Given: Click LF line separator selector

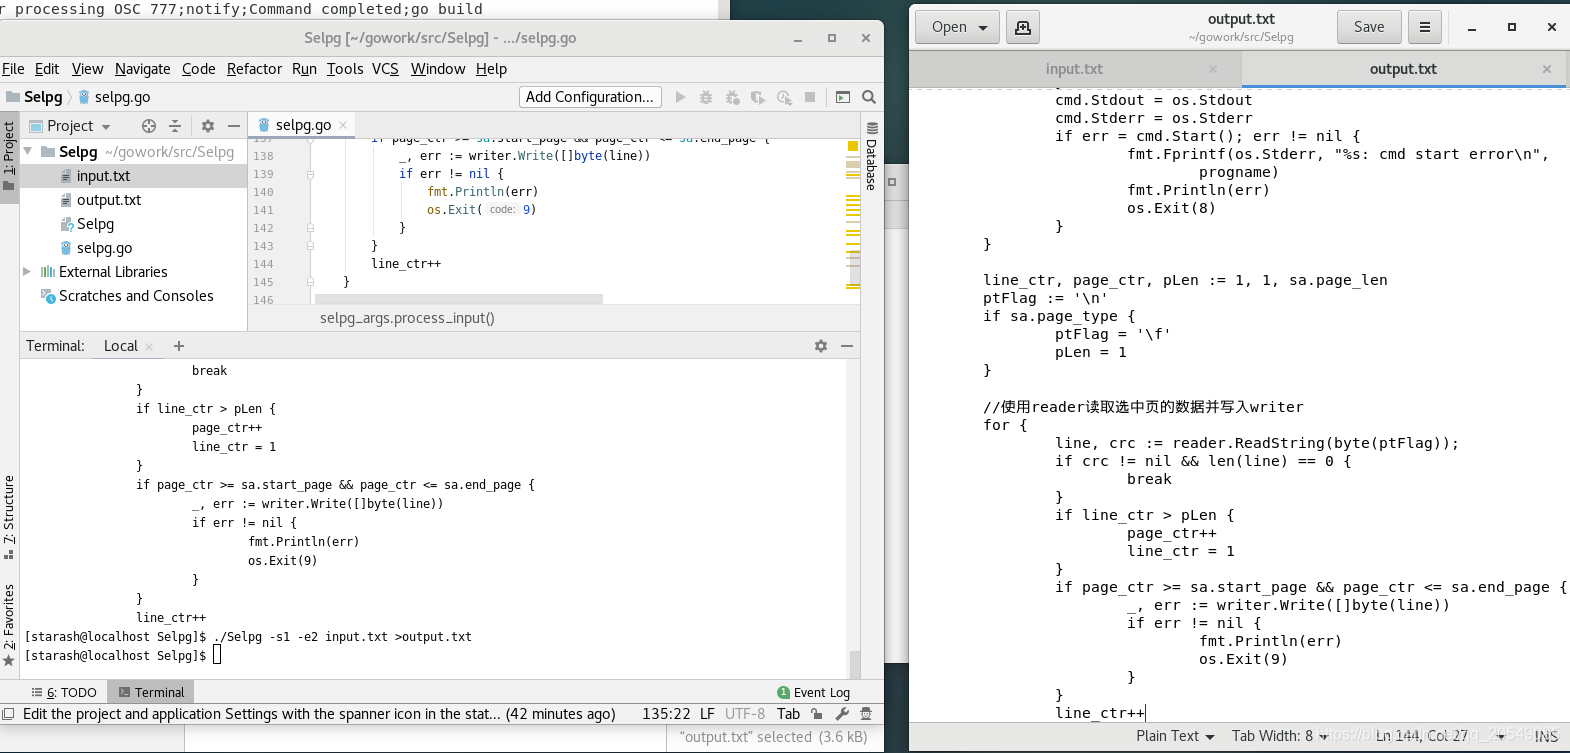Looking at the screenshot, I should tap(707, 714).
